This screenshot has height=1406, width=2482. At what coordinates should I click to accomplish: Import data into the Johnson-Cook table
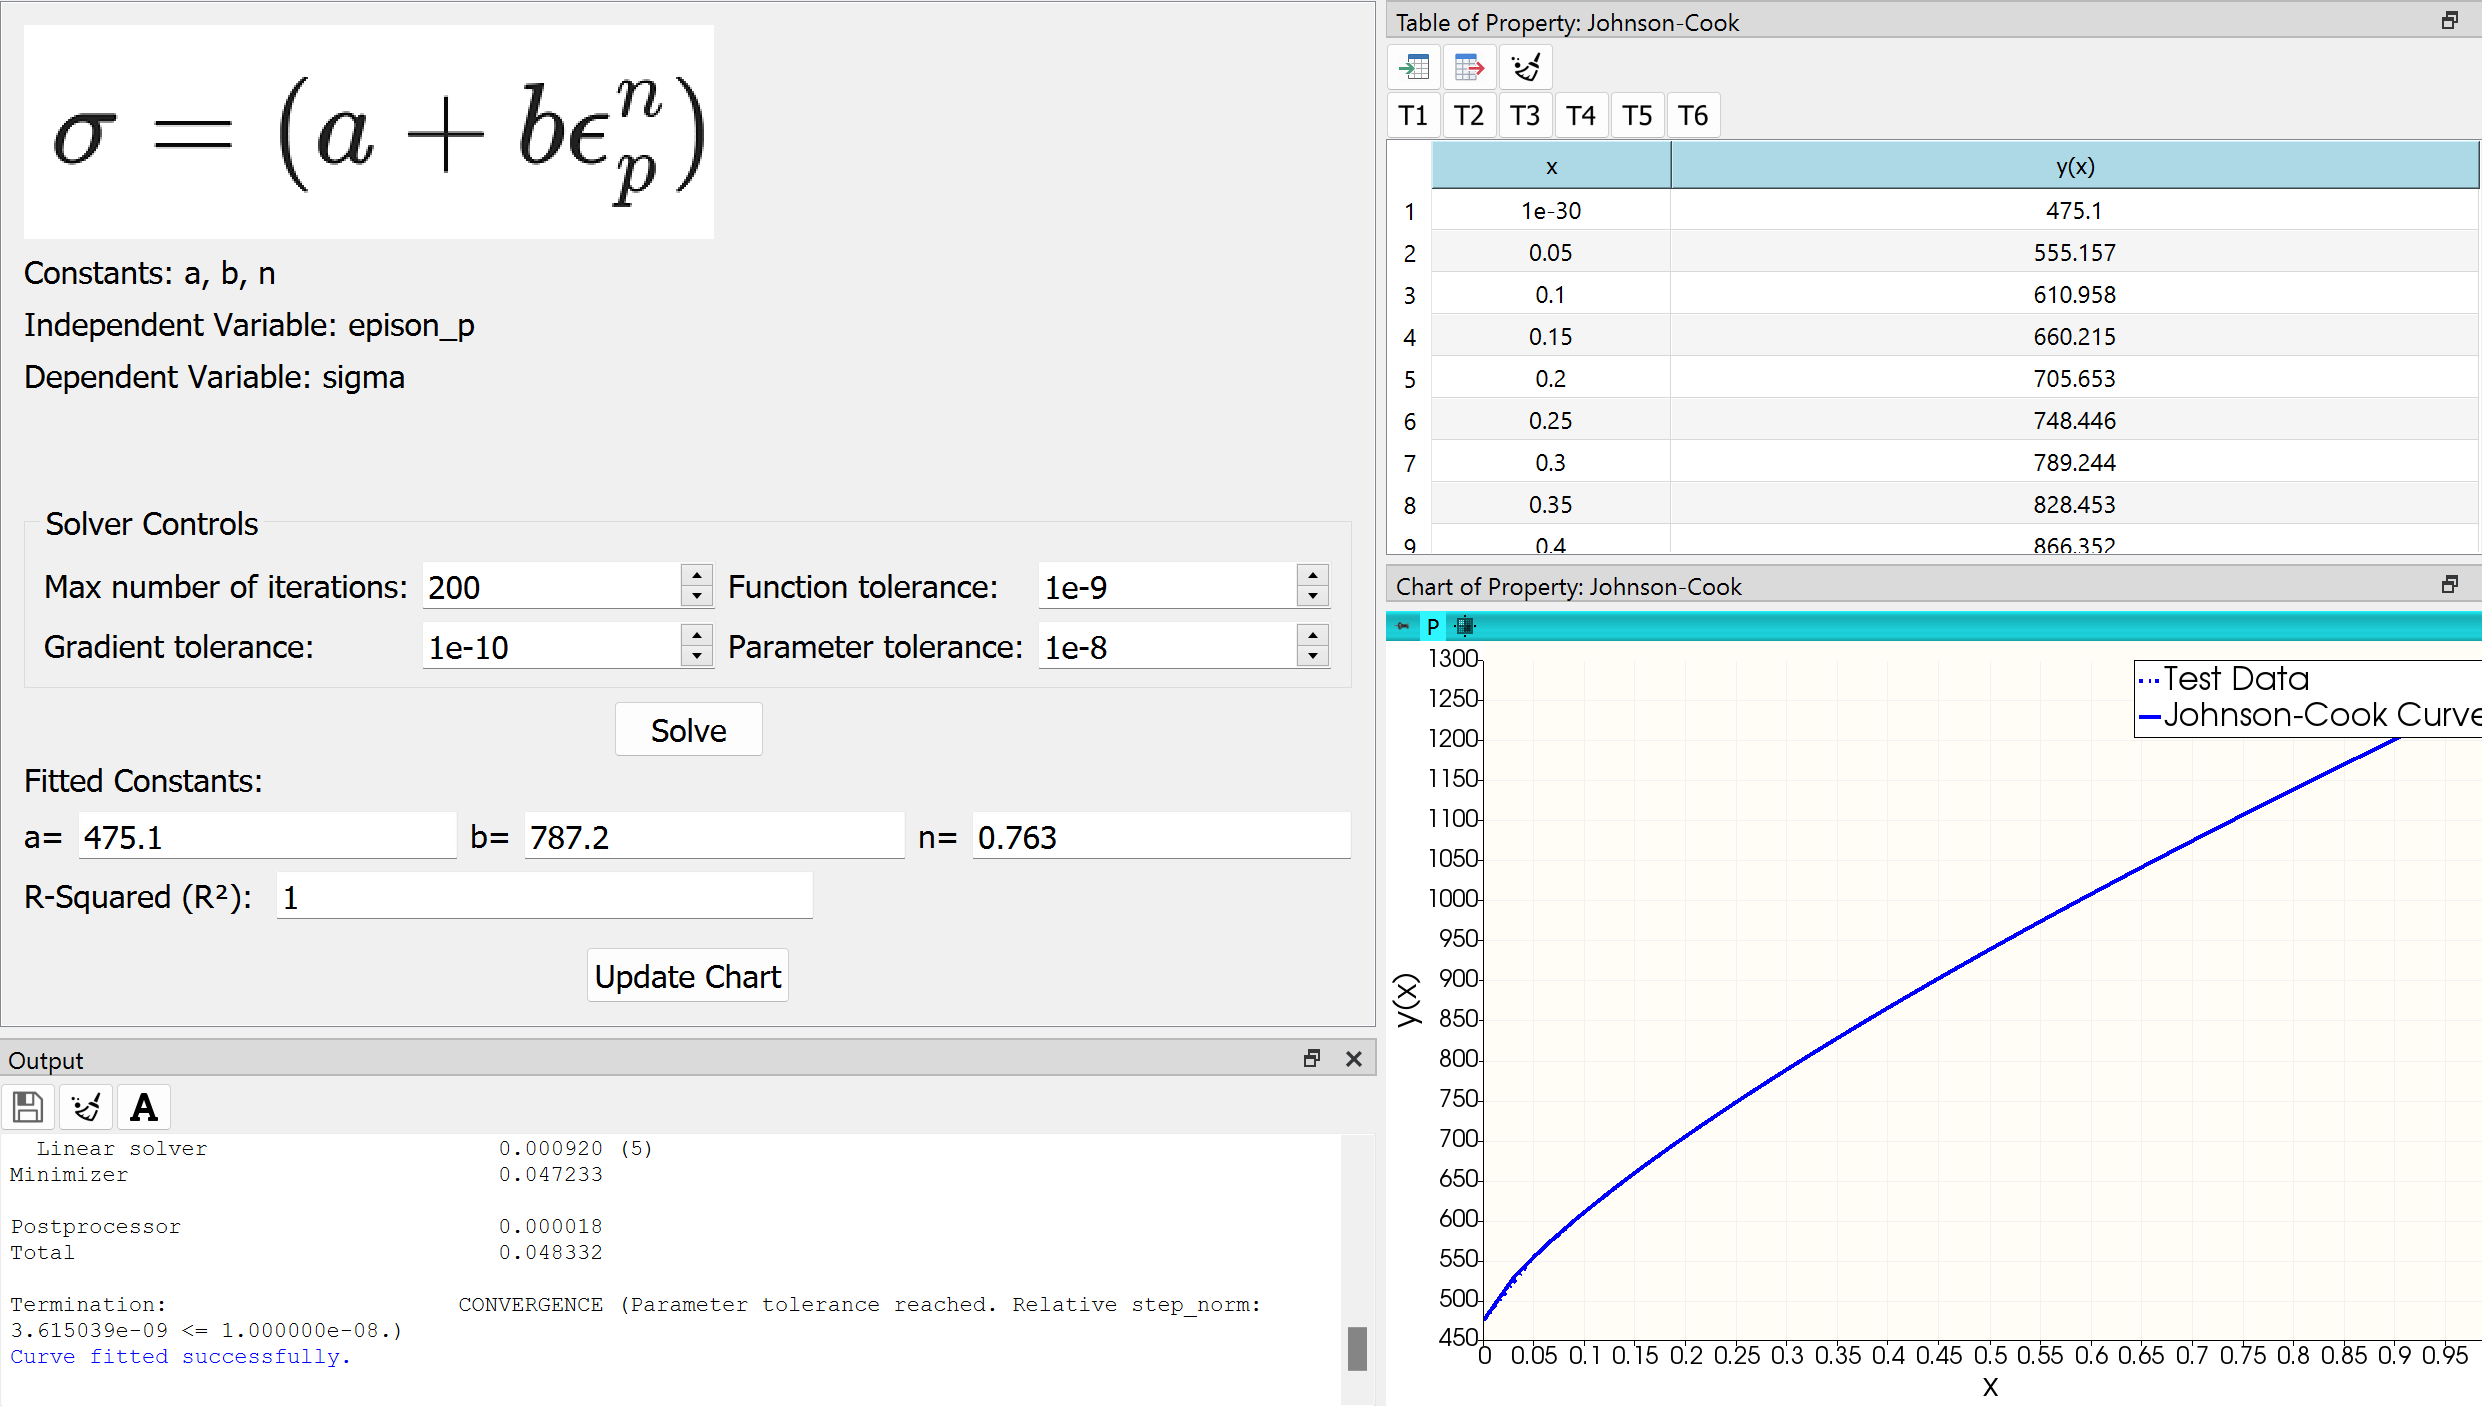(1414, 66)
